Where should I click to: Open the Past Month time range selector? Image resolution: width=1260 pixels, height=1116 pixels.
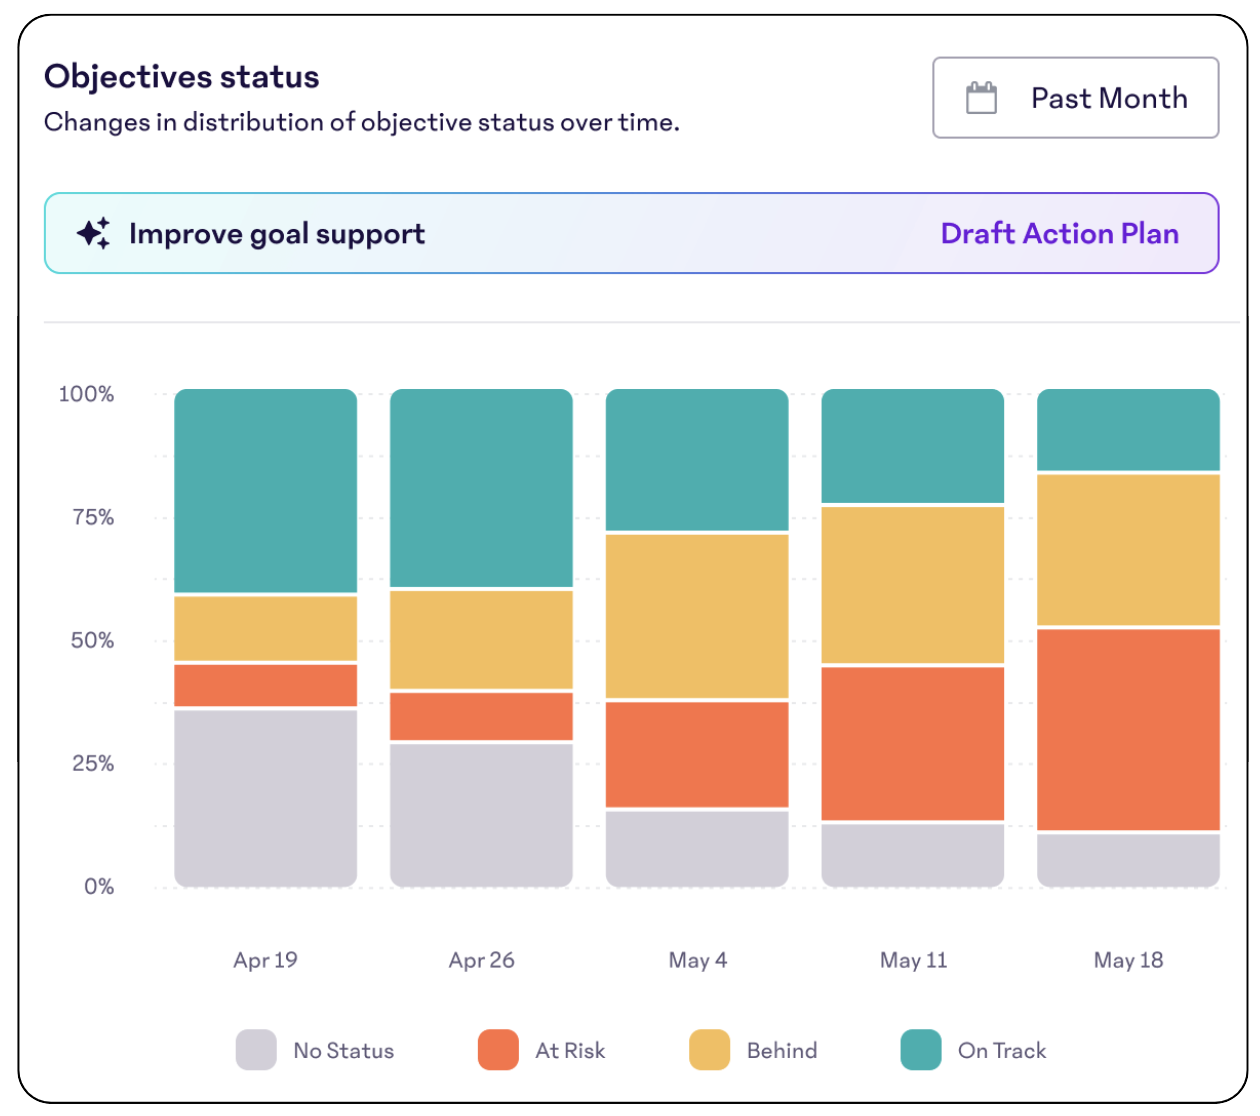(1075, 97)
